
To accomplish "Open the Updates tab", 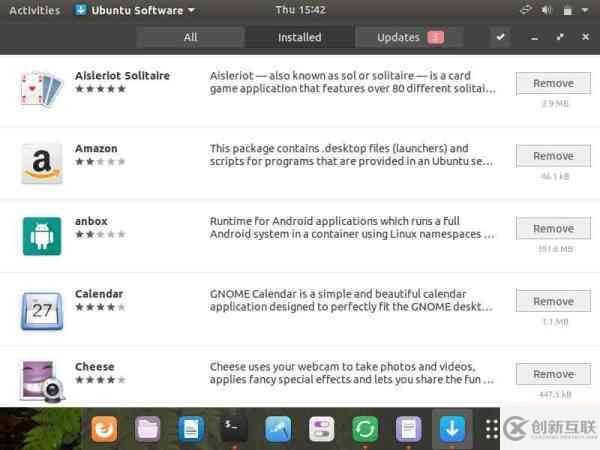I will click(x=409, y=37).
